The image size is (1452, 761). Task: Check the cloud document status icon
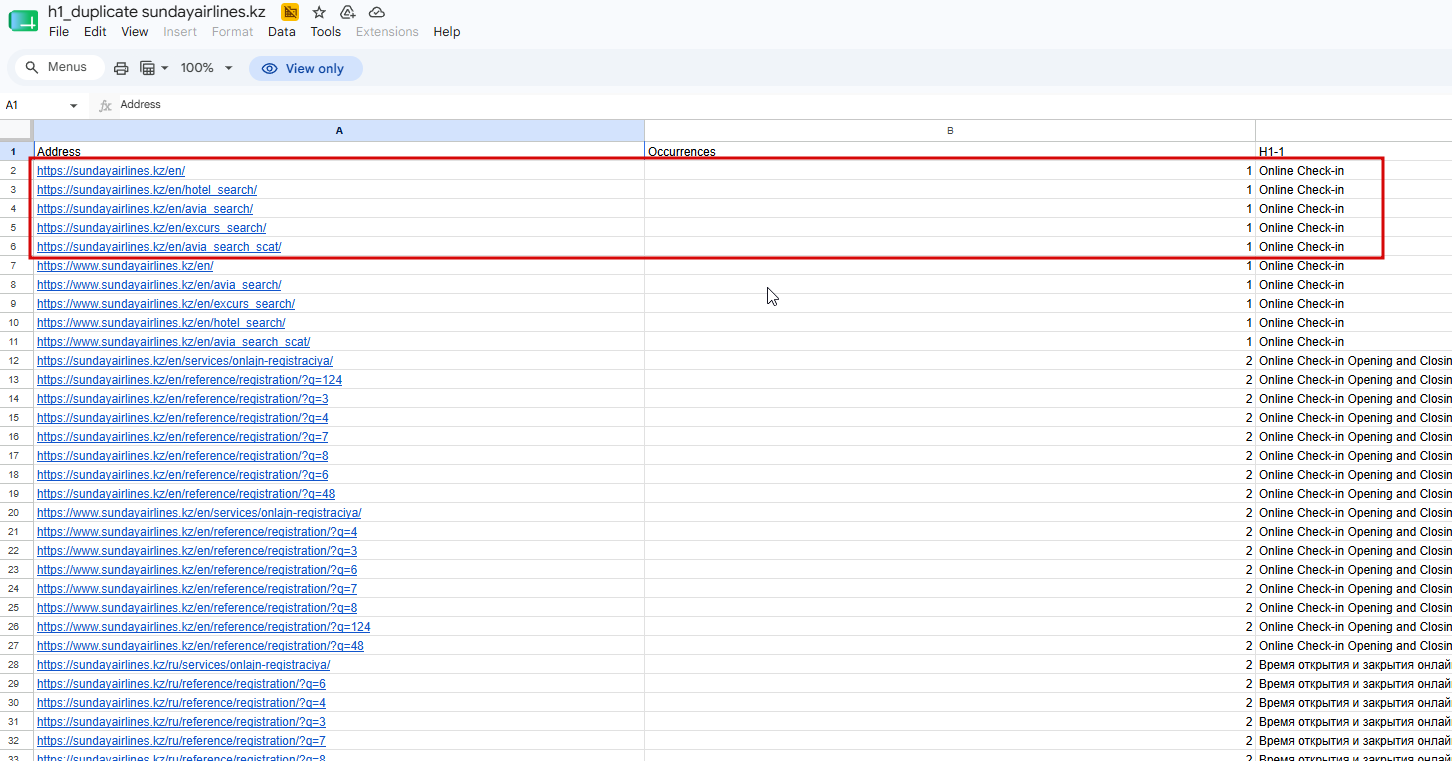[x=377, y=12]
